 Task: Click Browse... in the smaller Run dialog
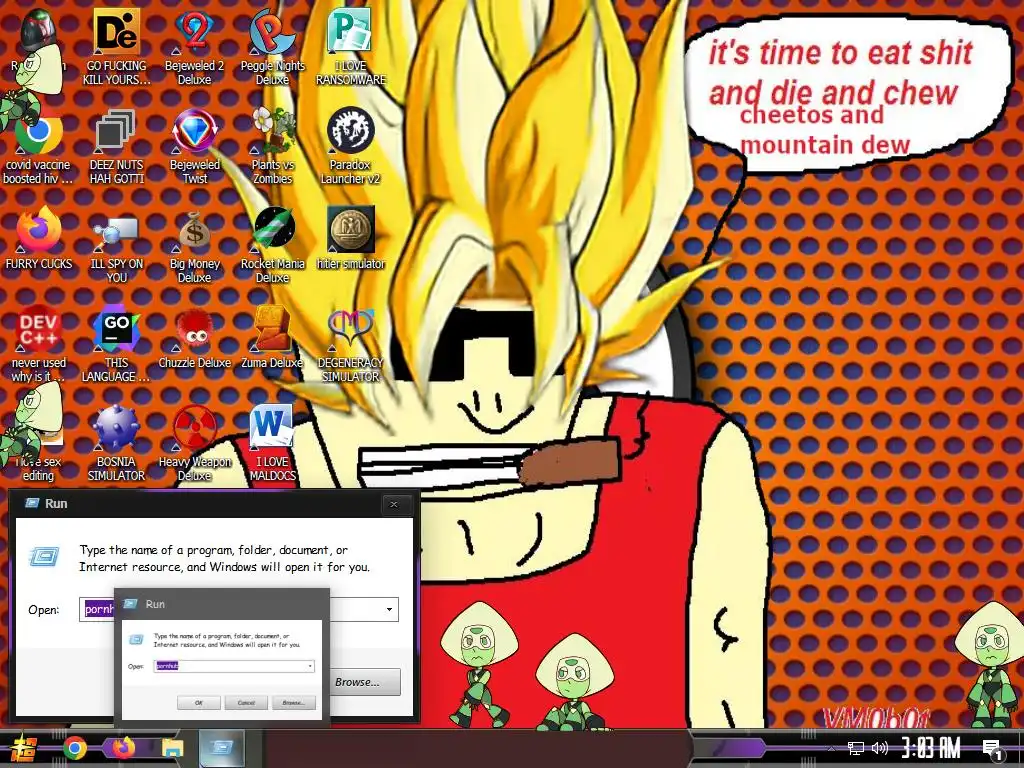pos(293,703)
